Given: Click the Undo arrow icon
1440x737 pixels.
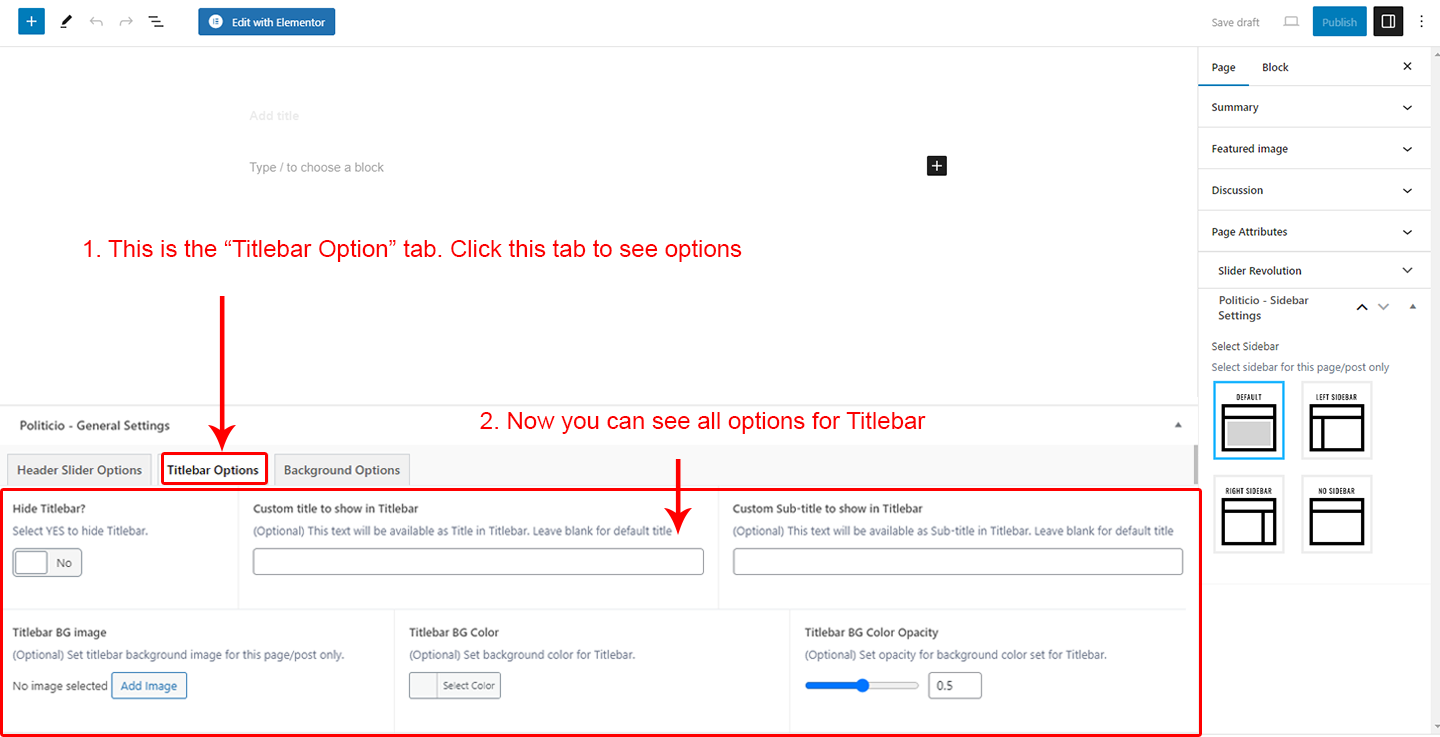Looking at the screenshot, I should 96,21.
